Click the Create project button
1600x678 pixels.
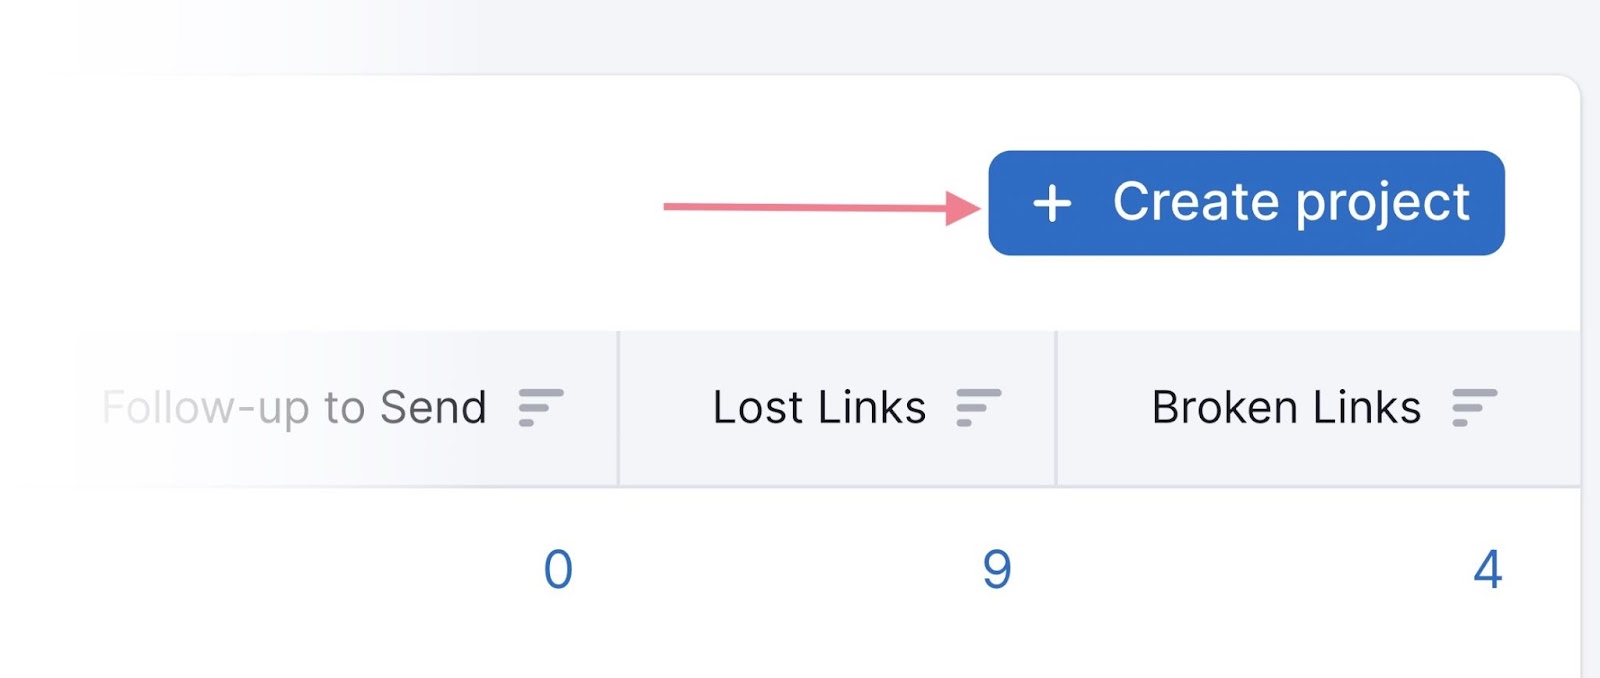point(1246,203)
